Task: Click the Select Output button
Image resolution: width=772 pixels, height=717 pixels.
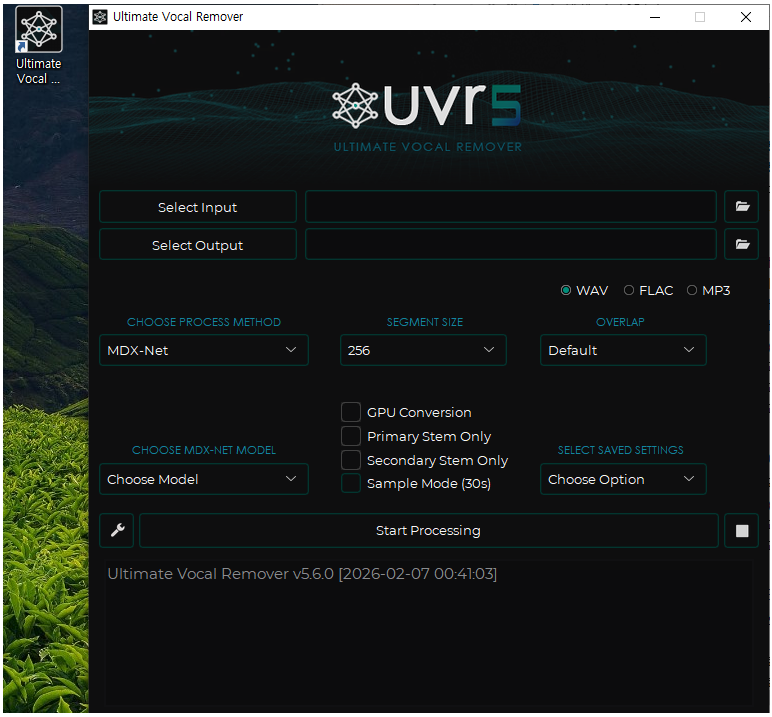Action: (198, 245)
